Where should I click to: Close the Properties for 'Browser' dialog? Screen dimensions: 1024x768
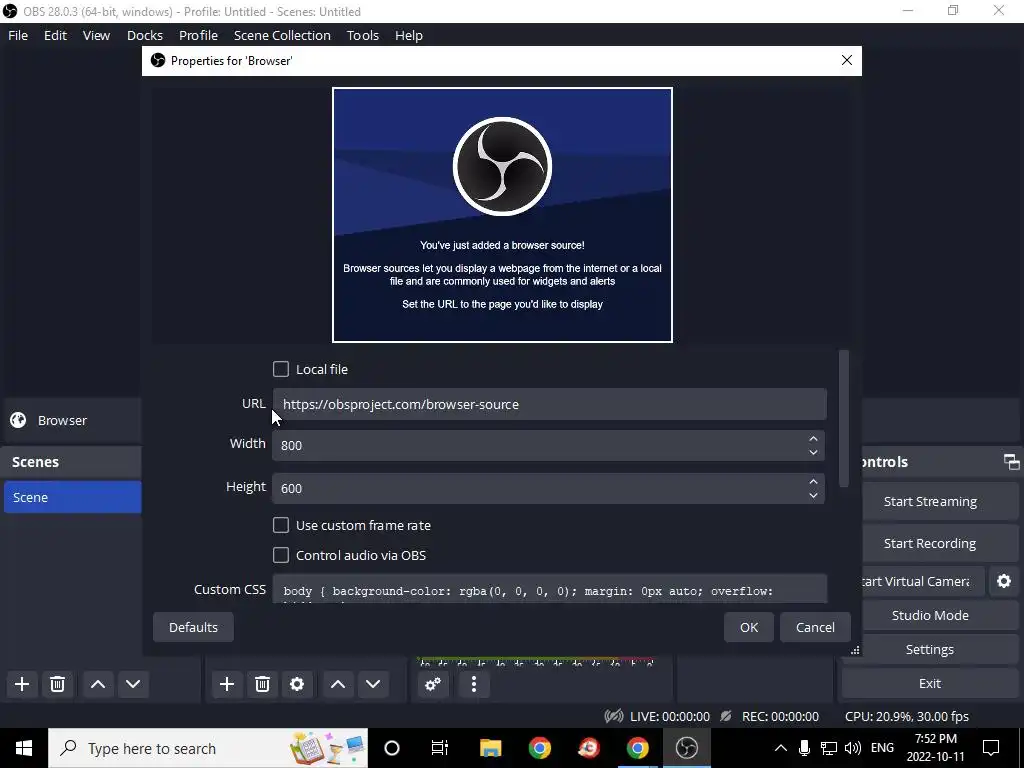pyautogui.click(x=847, y=60)
